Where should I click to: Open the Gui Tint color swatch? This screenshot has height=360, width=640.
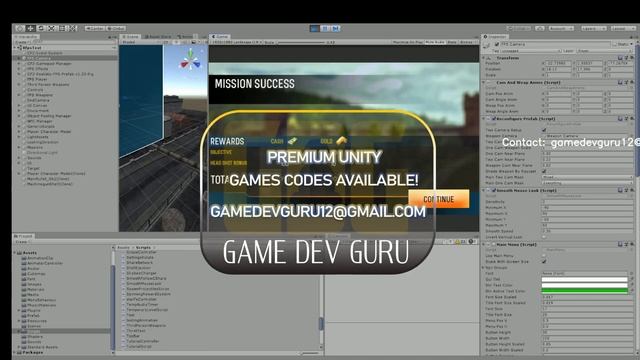click(584, 280)
